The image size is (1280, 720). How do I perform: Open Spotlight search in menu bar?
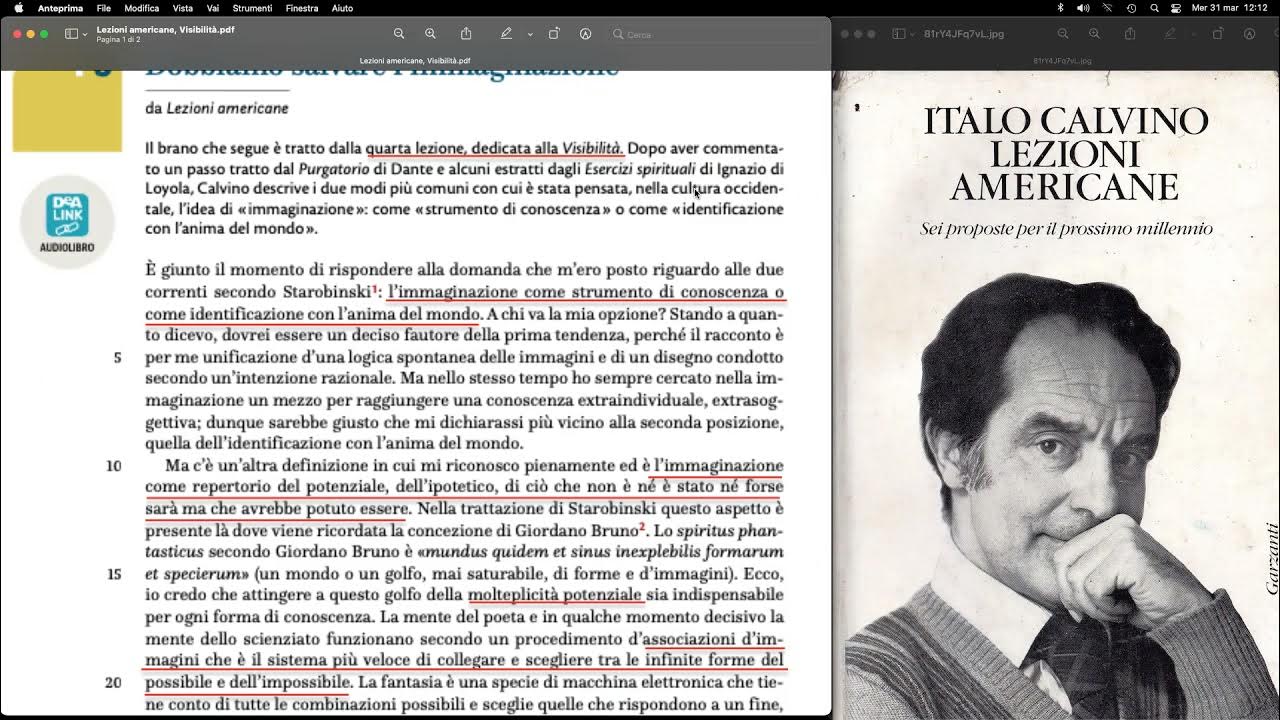tap(1154, 8)
